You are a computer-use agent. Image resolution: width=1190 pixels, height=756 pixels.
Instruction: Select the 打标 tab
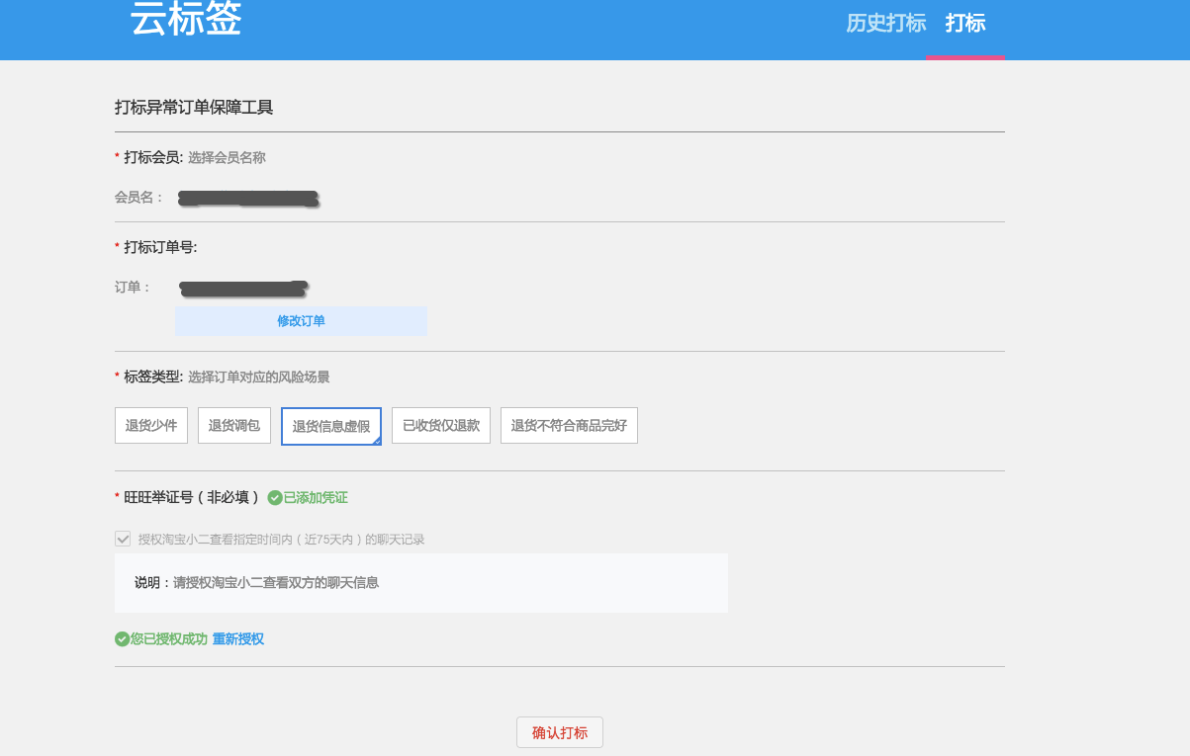tap(965, 24)
